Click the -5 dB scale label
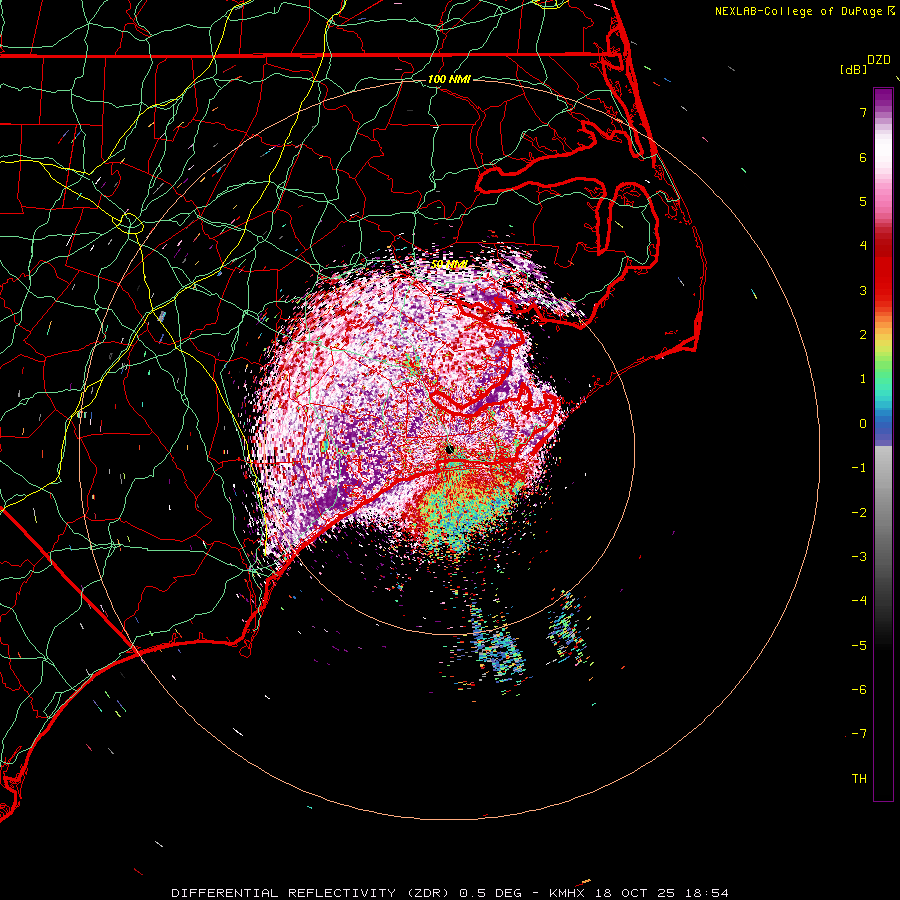The height and width of the screenshot is (900, 900). [859, 646]
